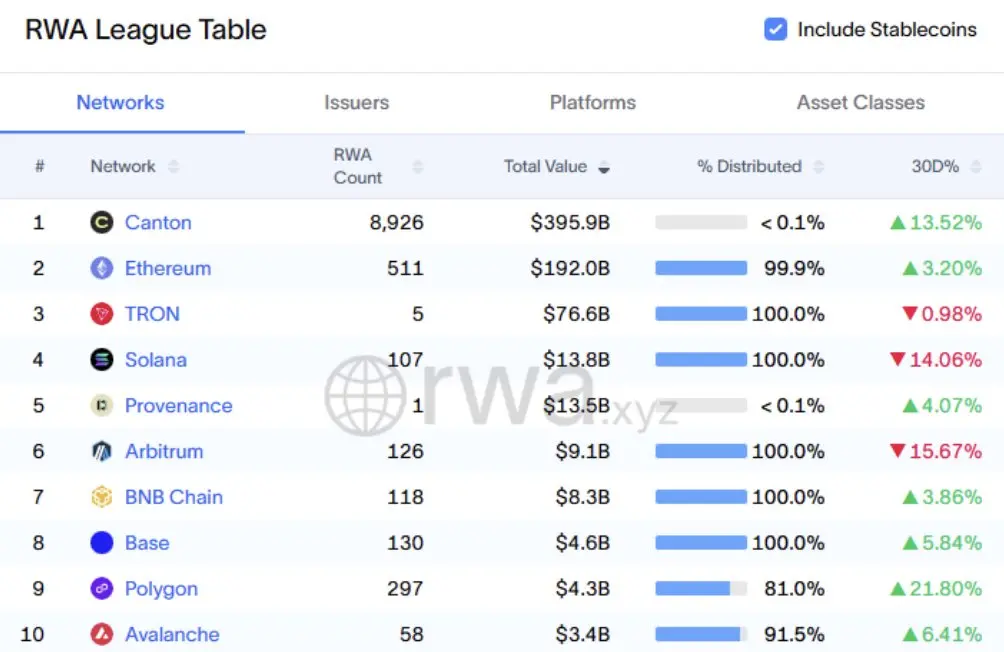Click the Ethereum logo icon

coord(101,268)
